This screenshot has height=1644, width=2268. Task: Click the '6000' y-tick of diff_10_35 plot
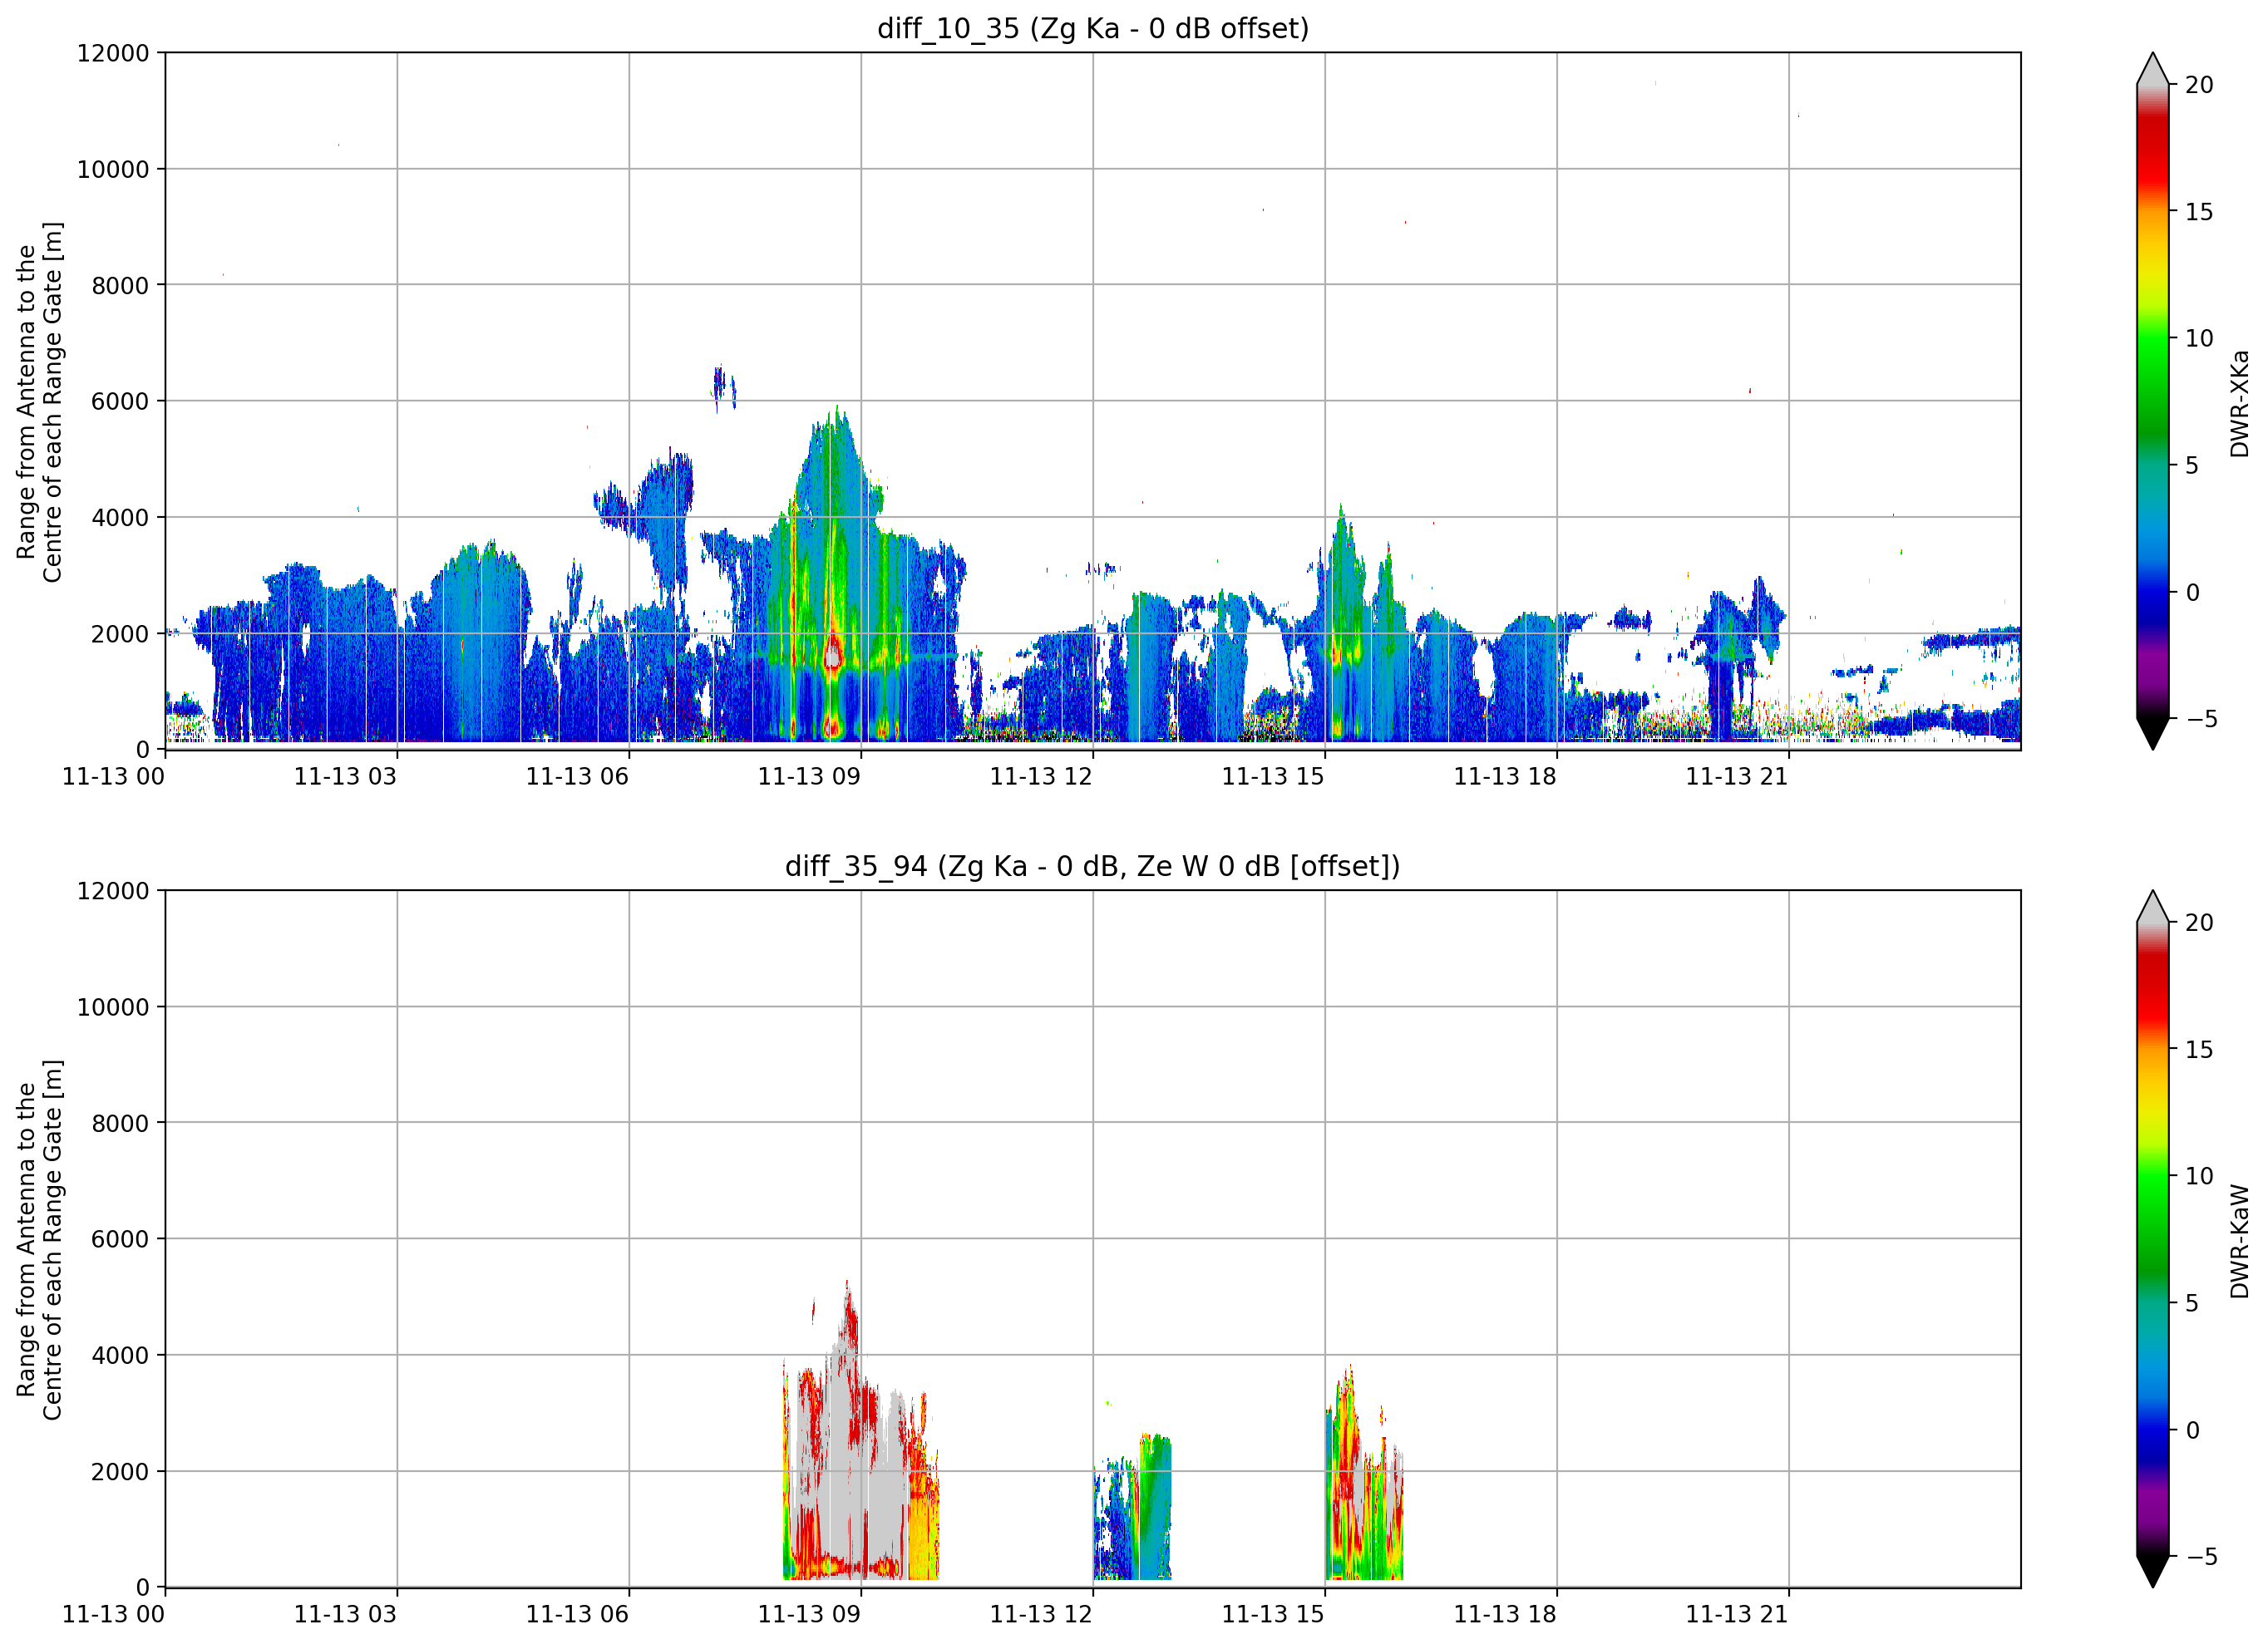120,401
